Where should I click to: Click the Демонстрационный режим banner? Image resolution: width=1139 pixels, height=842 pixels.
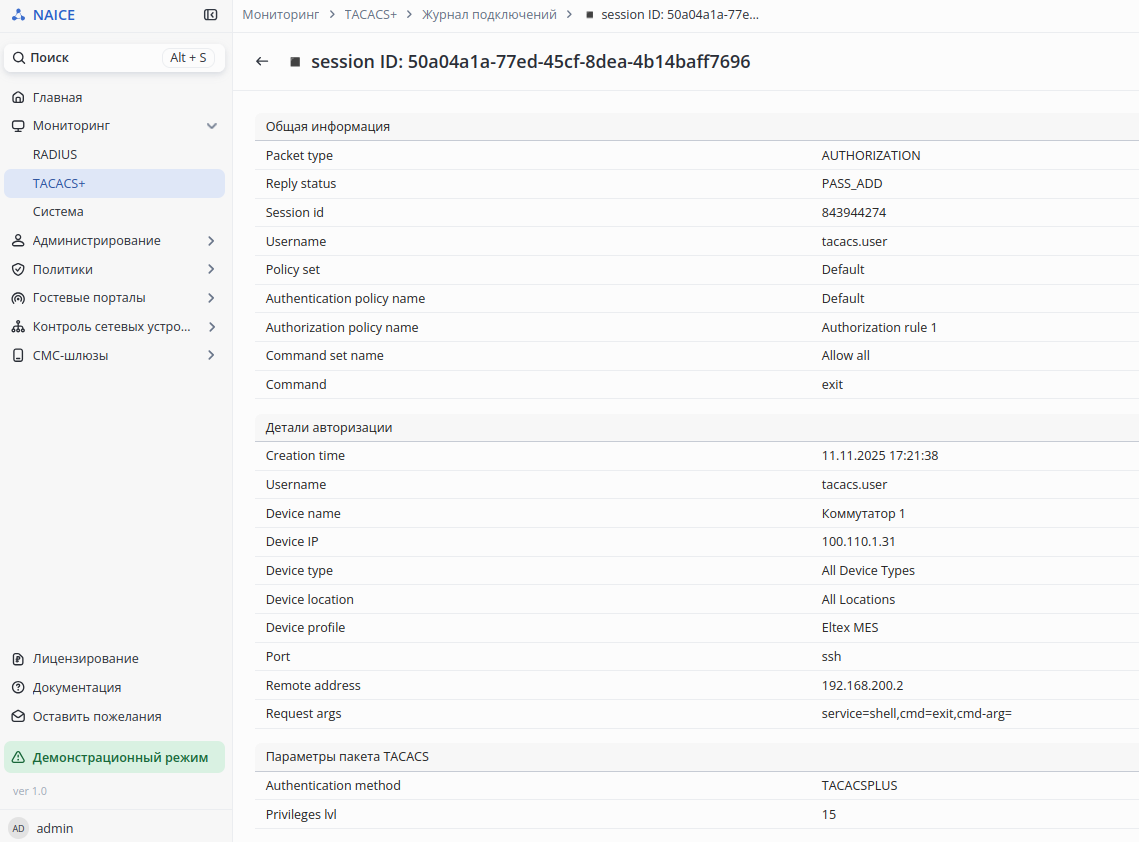pos(120,758)
